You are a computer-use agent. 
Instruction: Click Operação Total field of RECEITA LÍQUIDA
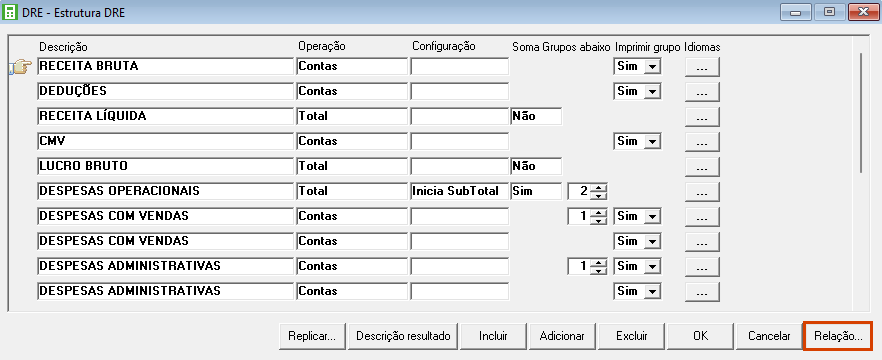tap(352, 116)
